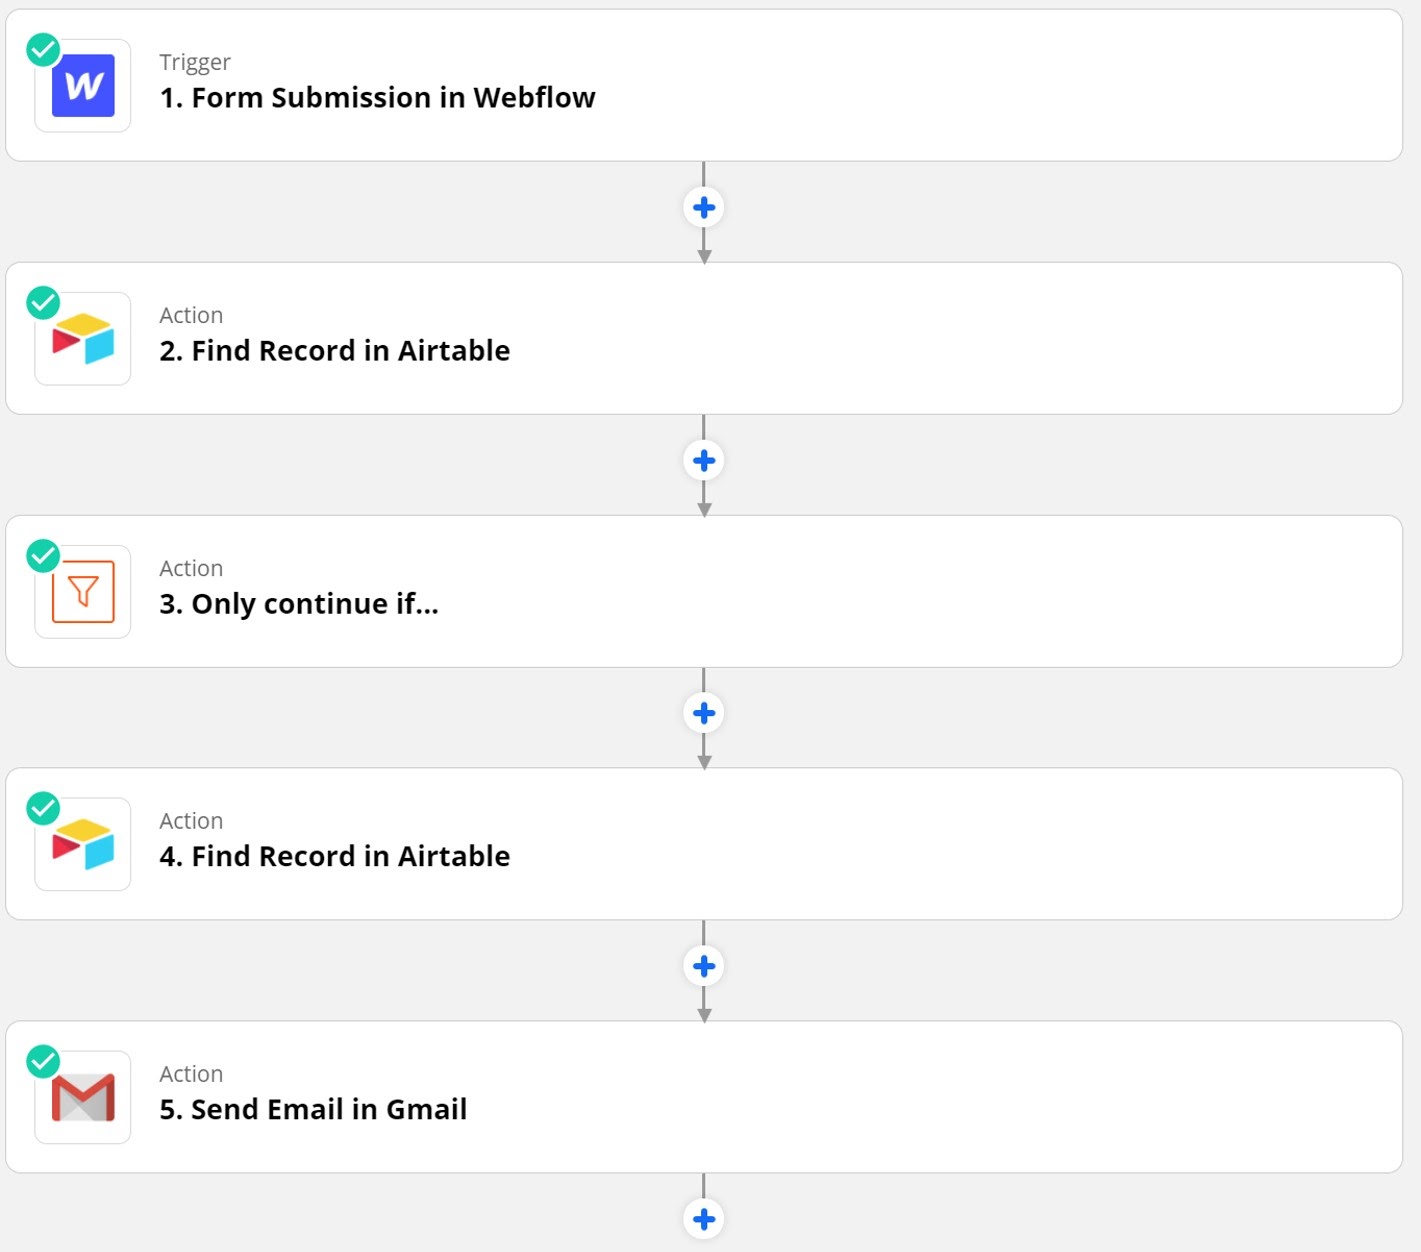Add a step after the Webflow trigger
The image size is (1421, 1252).
(704, 208)
